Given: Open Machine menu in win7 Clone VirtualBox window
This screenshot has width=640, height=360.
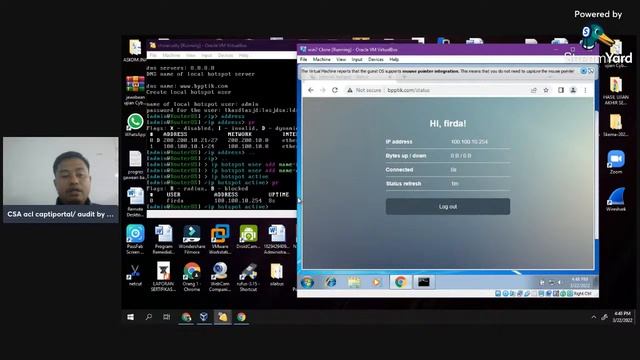Looking at the screenshot, I should 322,60.
